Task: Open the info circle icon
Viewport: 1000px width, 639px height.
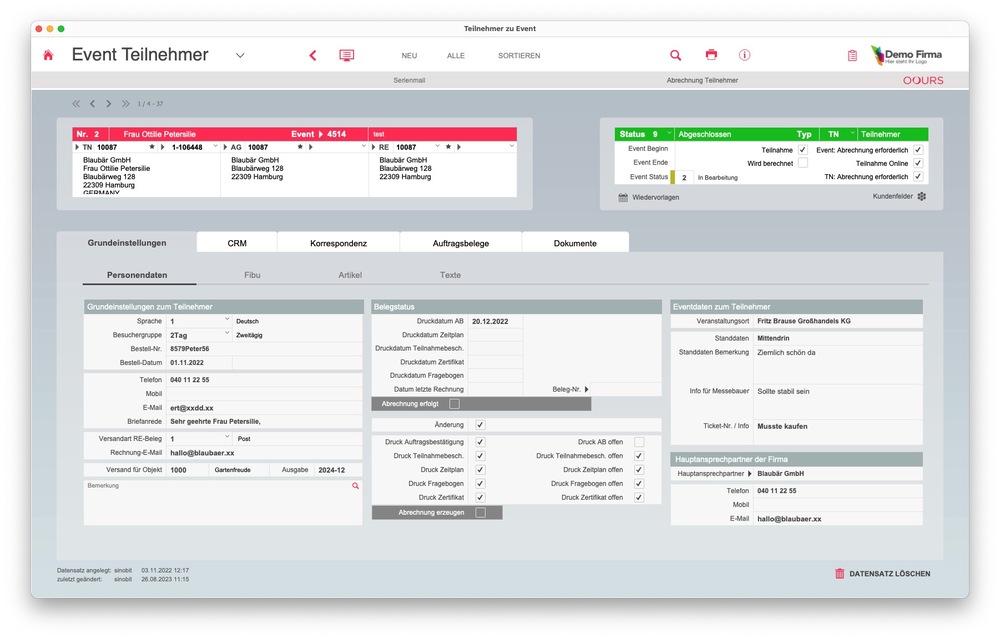Action: pos(744,56)
